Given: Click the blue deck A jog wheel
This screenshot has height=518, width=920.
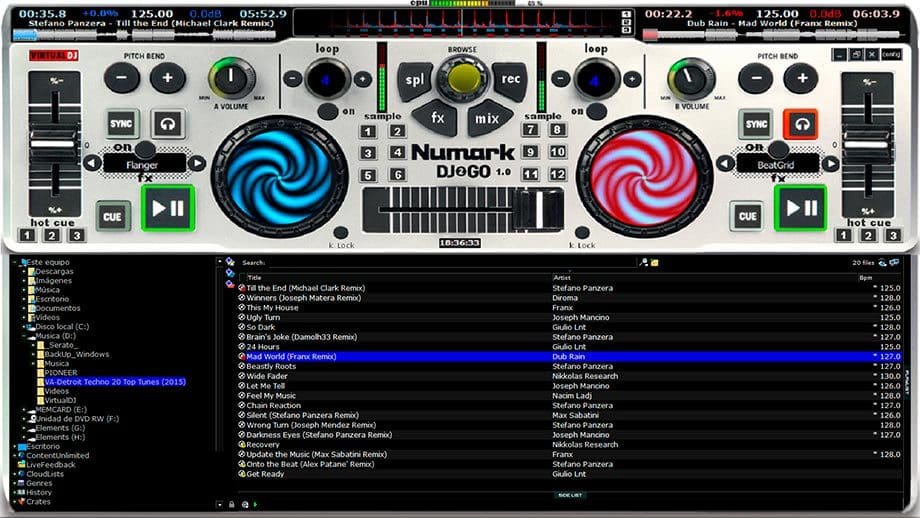Looking at the screenshot, I should pyautogui.click(x=280, y=177).
